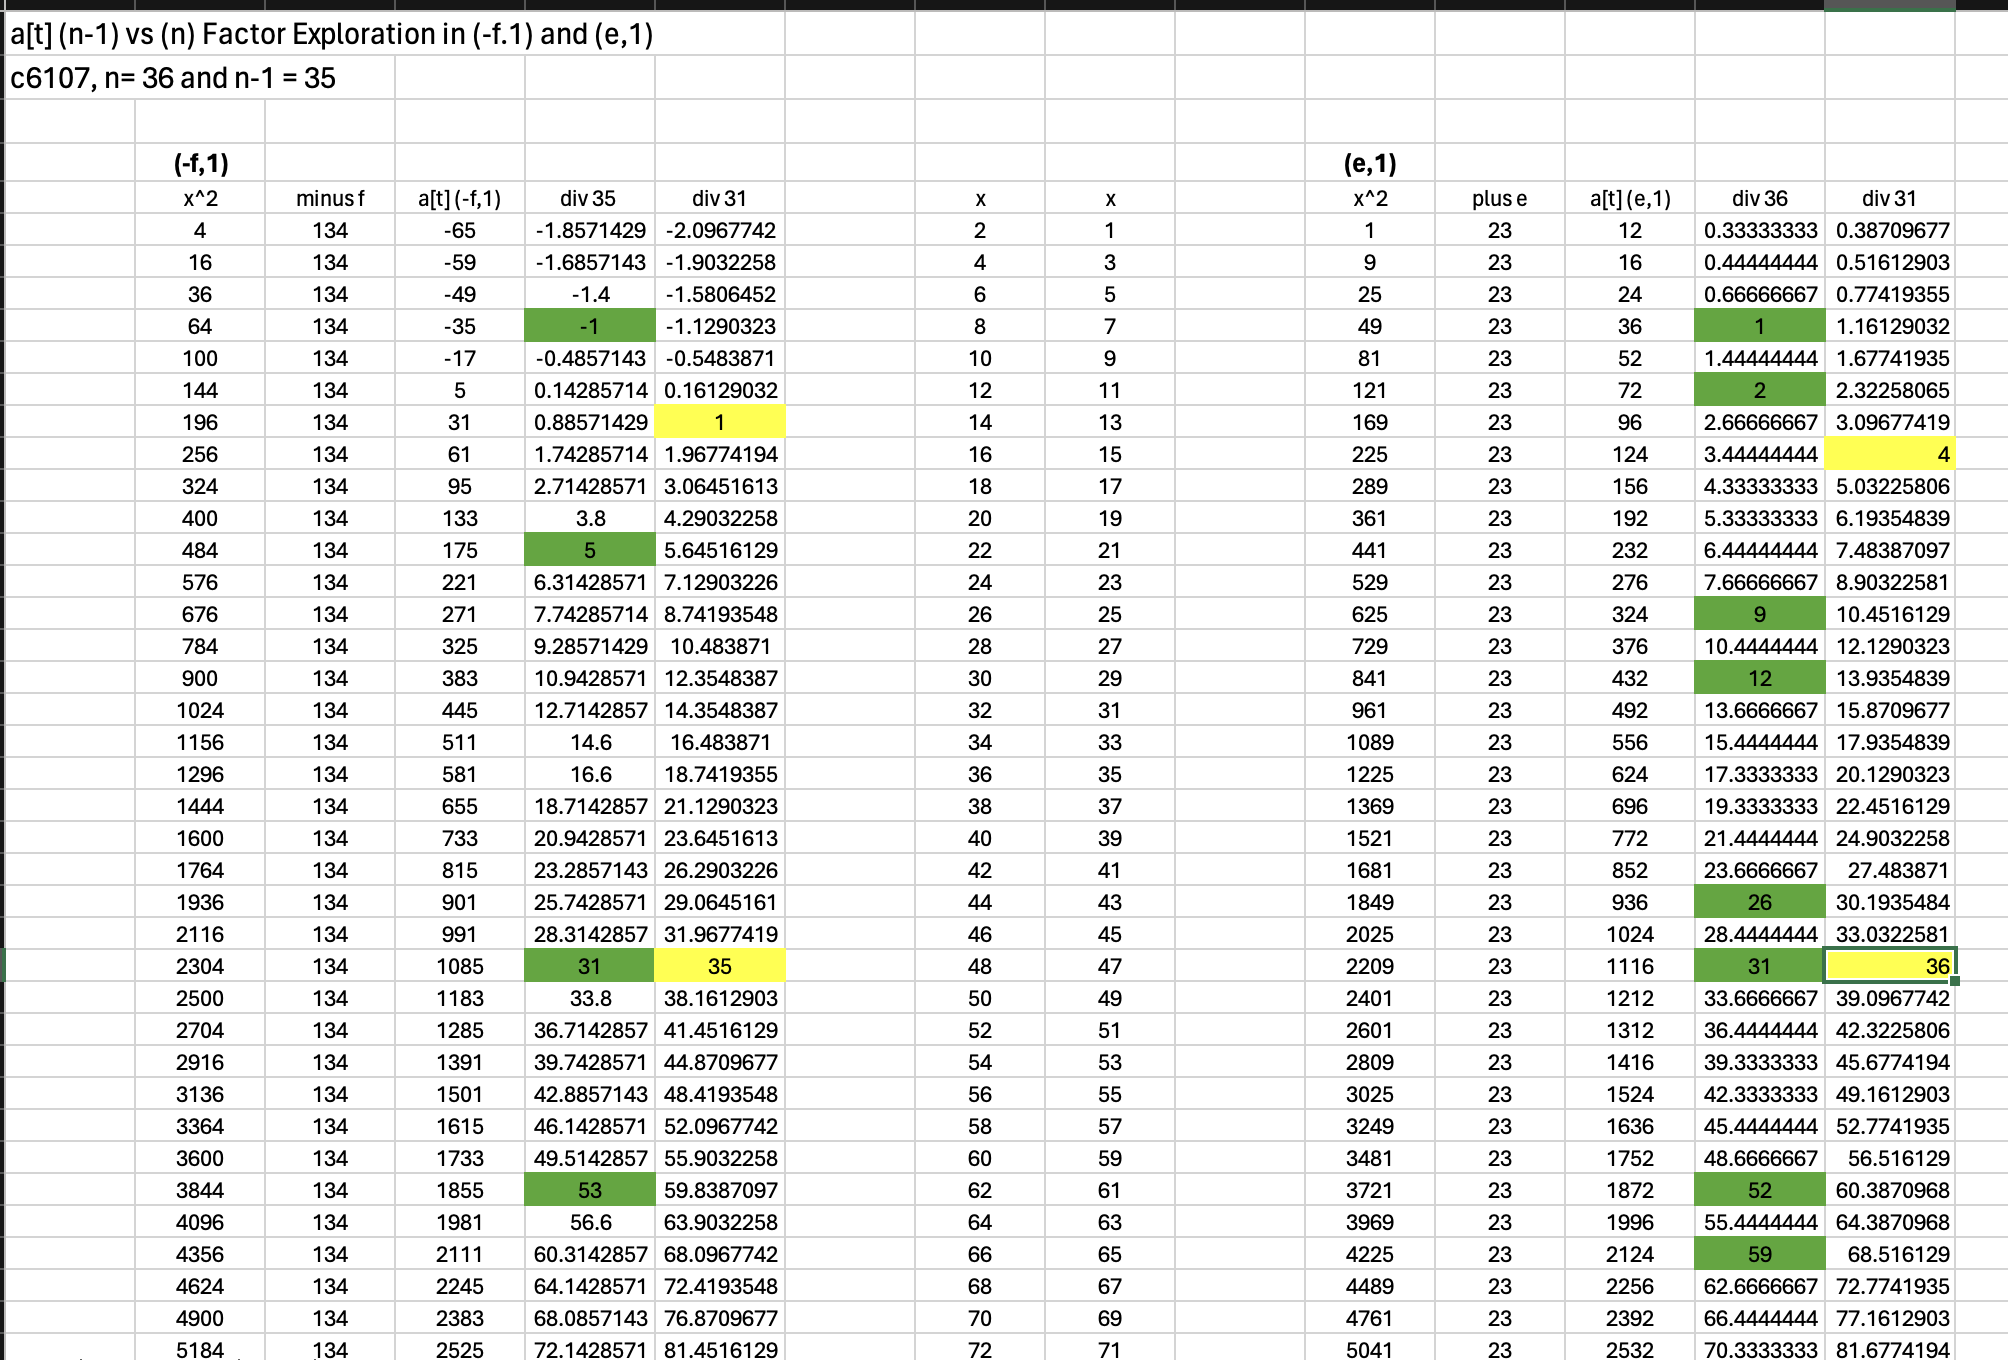Select the yellow '1' cell in the 196 row

[720, 422]
